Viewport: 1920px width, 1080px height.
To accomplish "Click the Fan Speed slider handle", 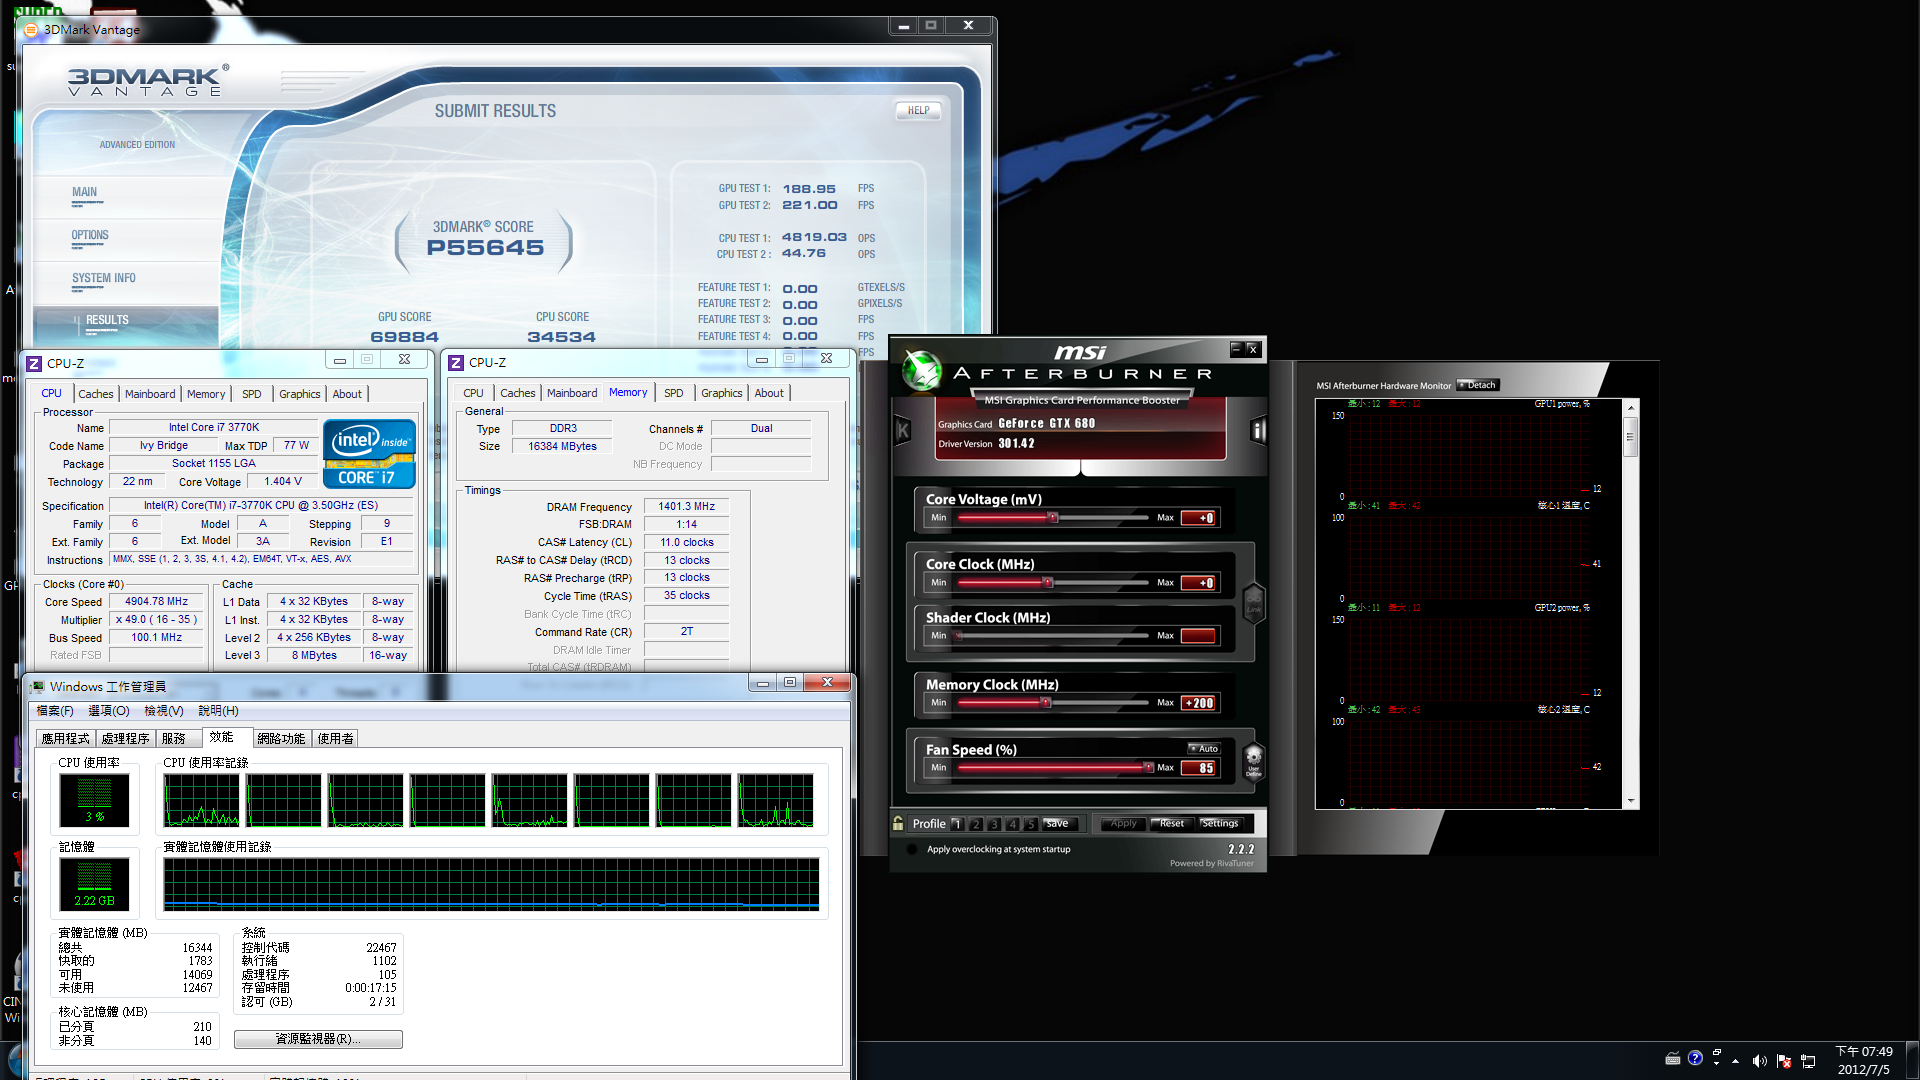I will (x=1148, y=767).
